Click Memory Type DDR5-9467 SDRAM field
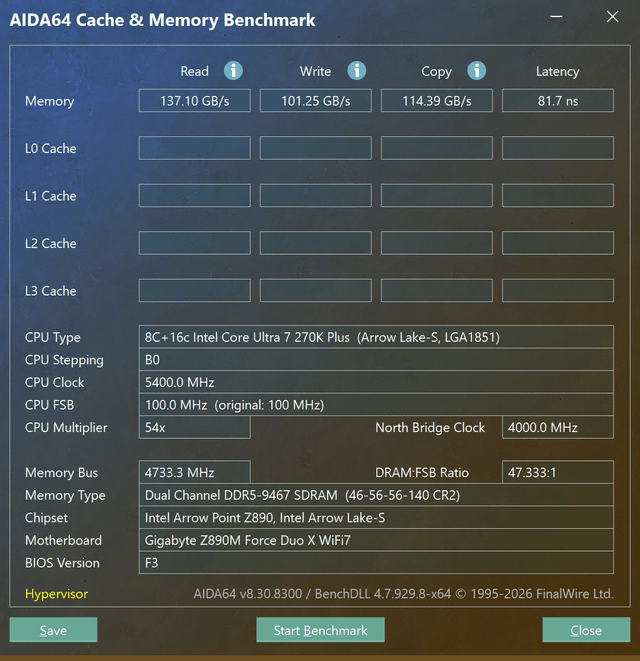The width and height of the screenshot is (640, 661). point(376,495)
